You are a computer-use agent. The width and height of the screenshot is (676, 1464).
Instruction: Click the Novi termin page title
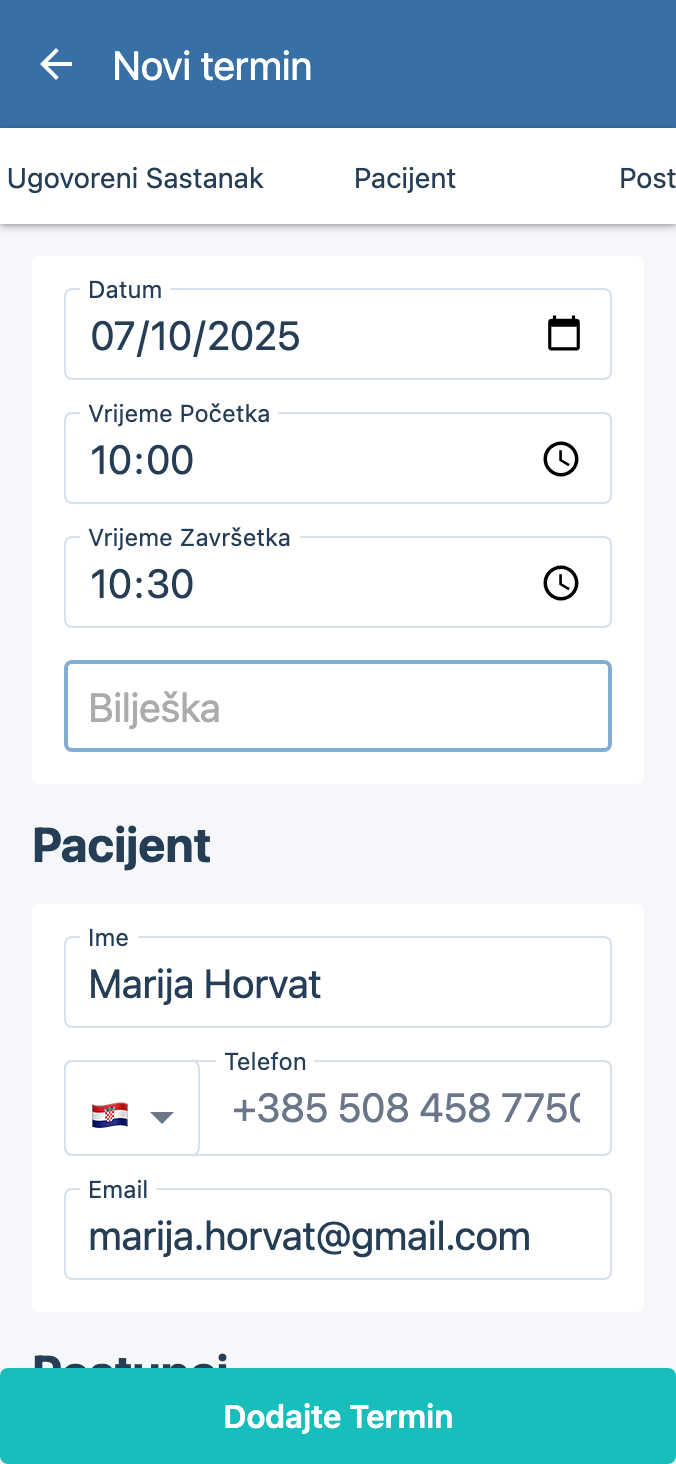tap(212, 66)
